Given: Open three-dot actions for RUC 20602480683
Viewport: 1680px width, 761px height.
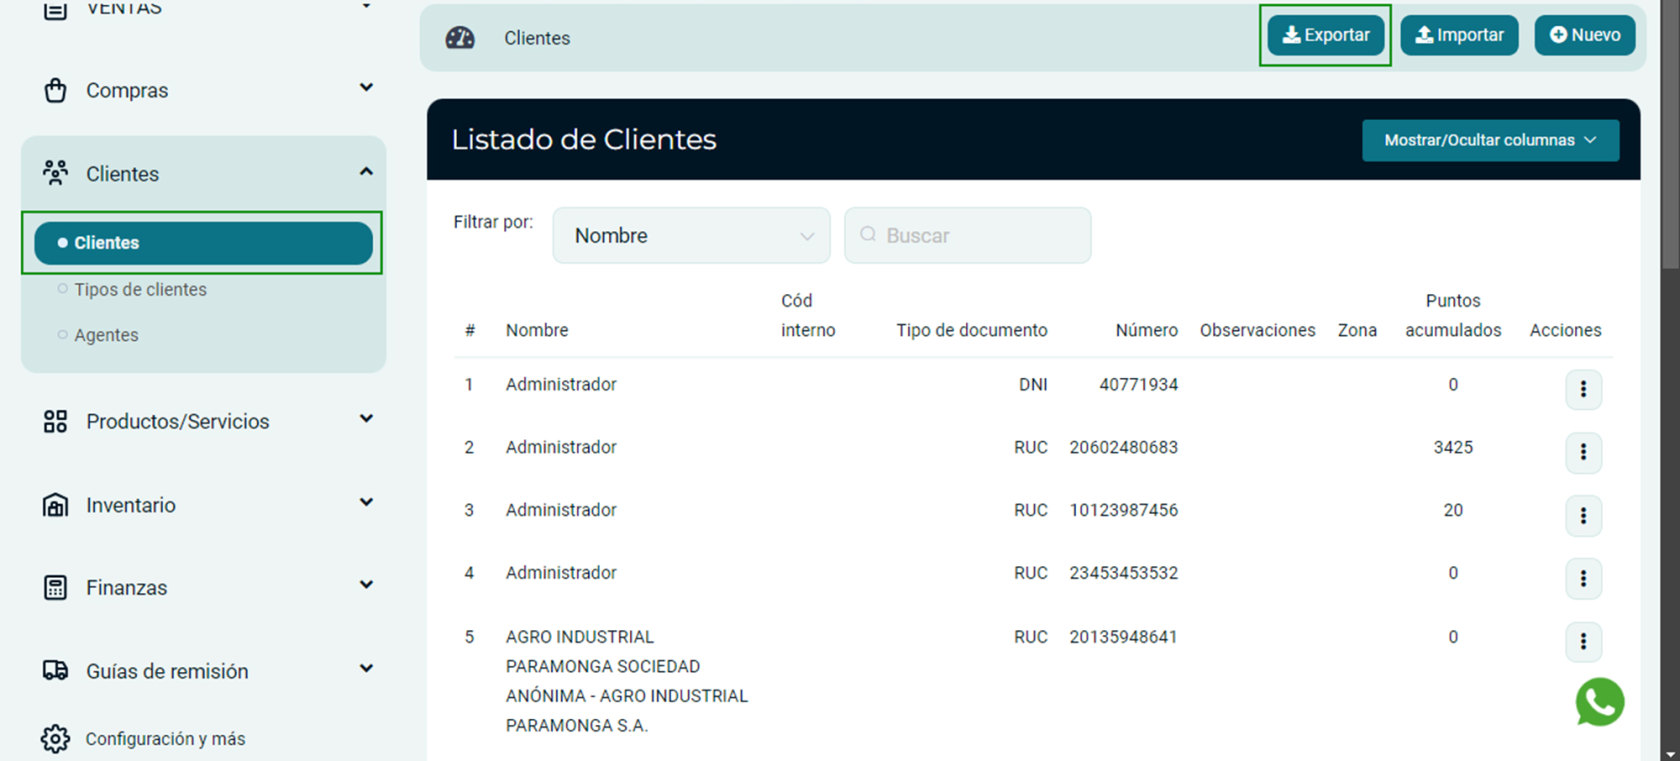Looking at the screenshot, I should coord(1583,452).
